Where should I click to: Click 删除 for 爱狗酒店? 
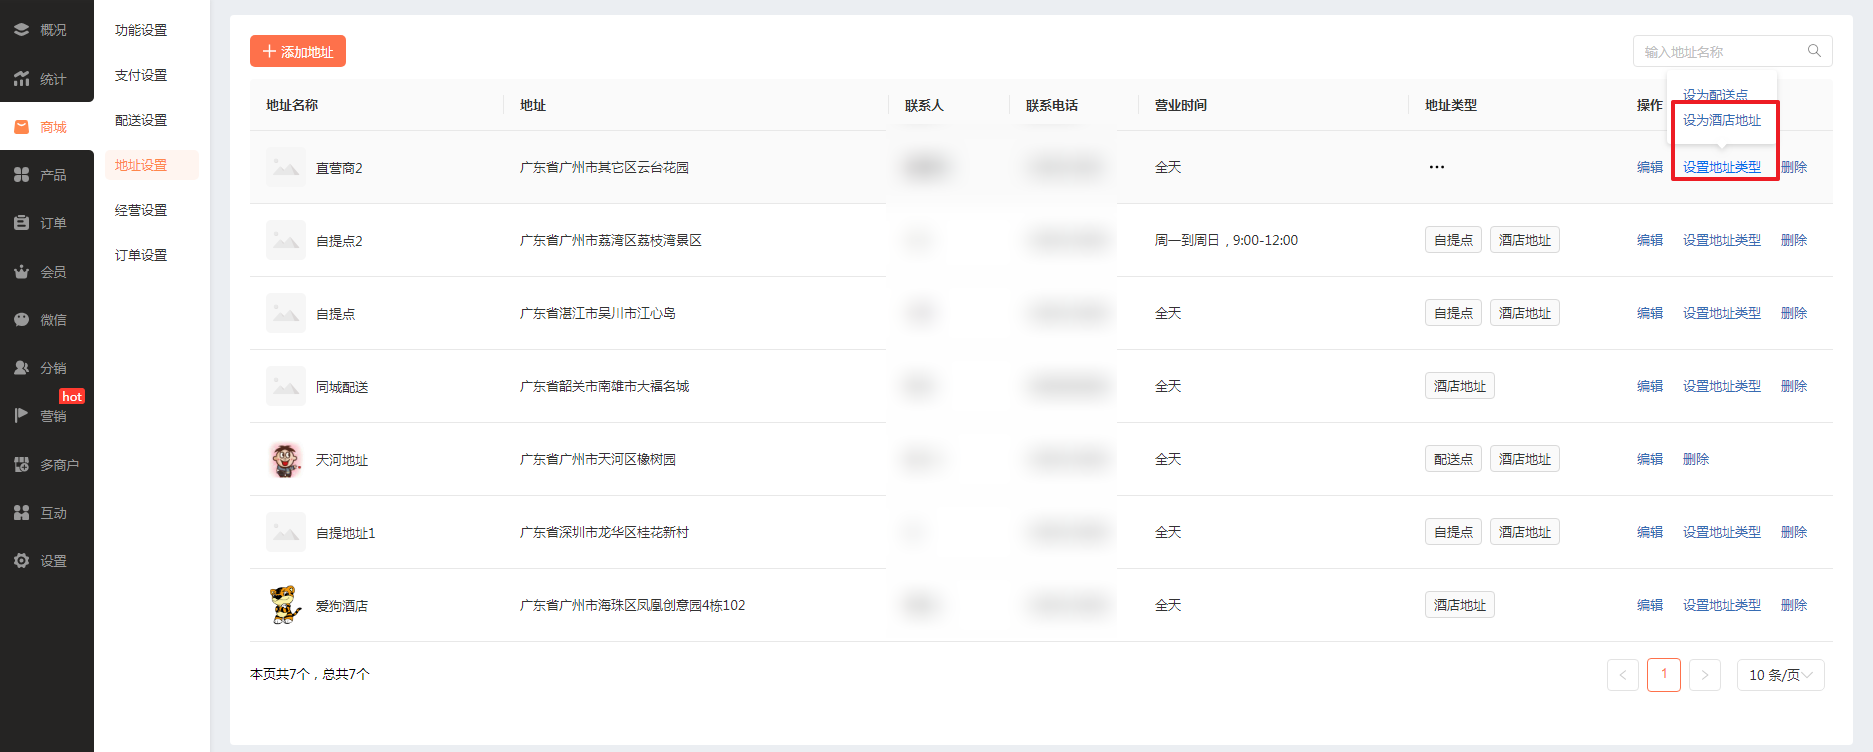(x=1794, y=605)
